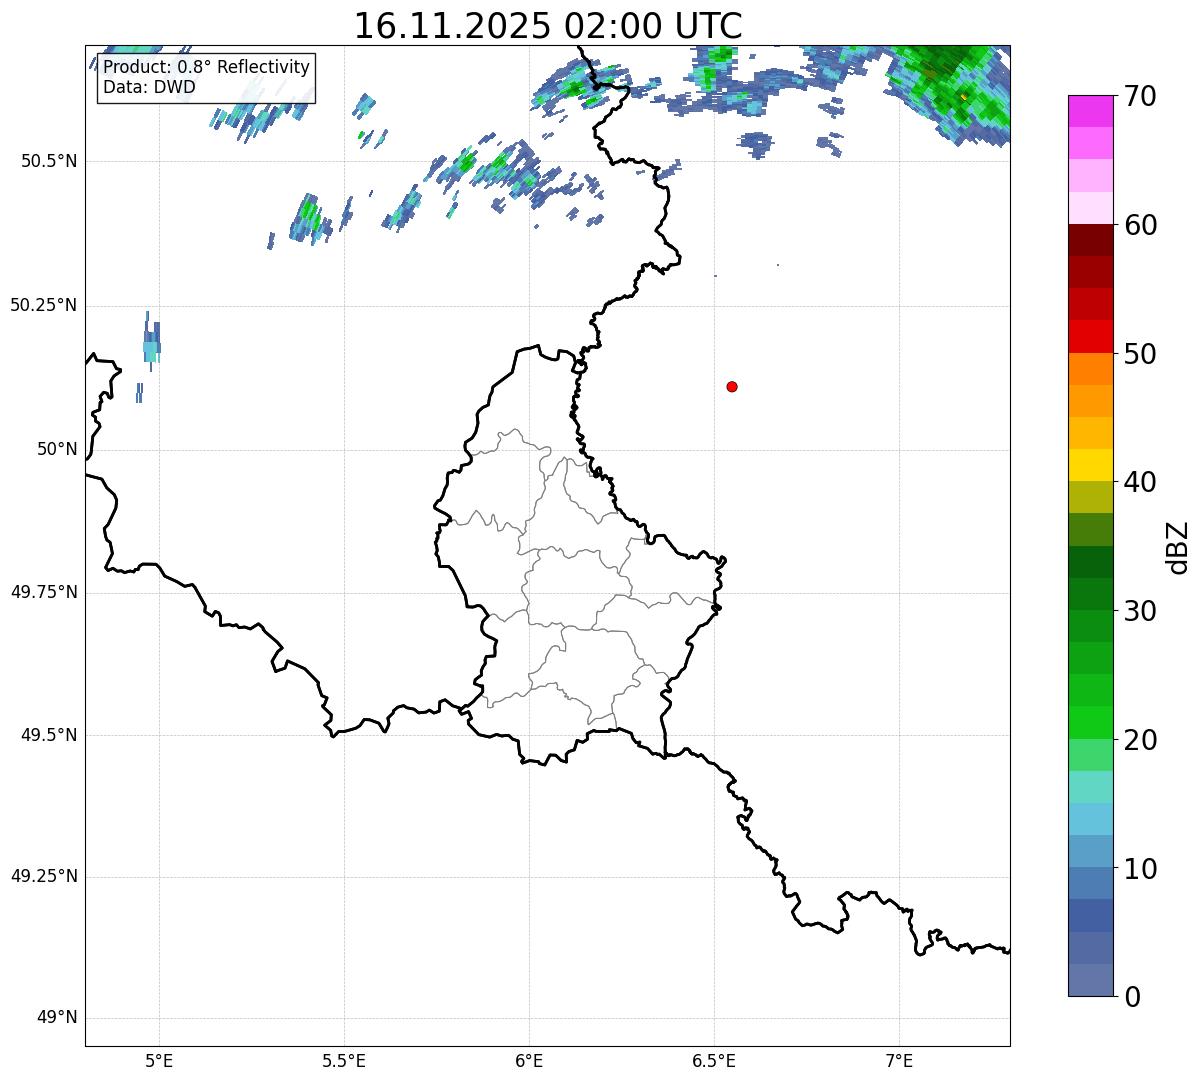Screen dimensions: 1202x1081
Task: Click the colorbar tick label 40
Action: pyautogui.click(x=1140, y=482)
